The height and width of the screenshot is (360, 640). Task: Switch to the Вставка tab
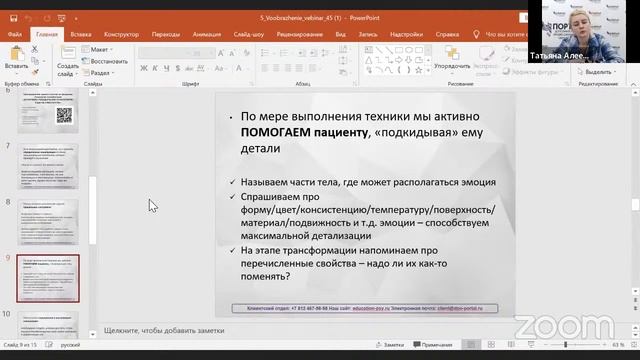pos(81,35)
